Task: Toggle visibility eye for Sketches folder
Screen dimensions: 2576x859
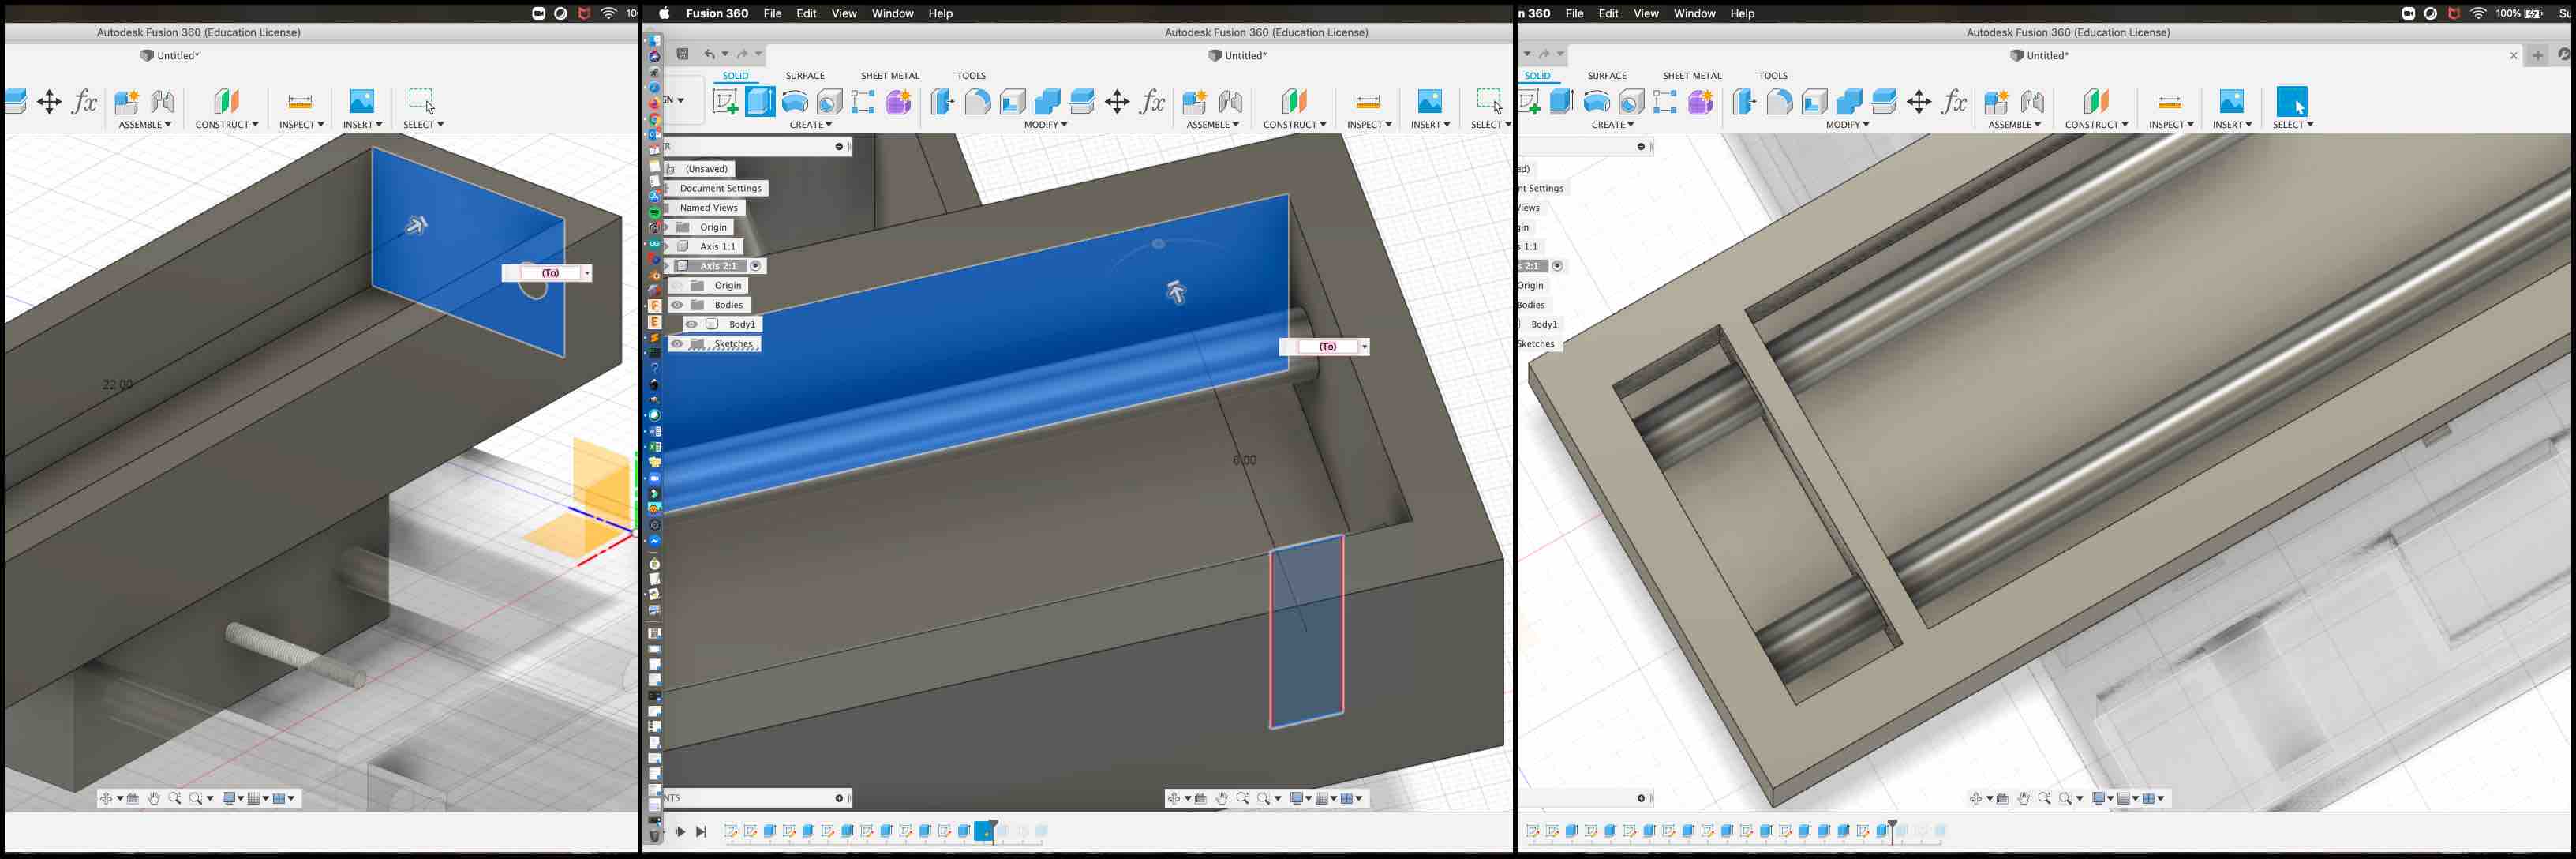Action: pyautogui.click(x=677, y=344)
